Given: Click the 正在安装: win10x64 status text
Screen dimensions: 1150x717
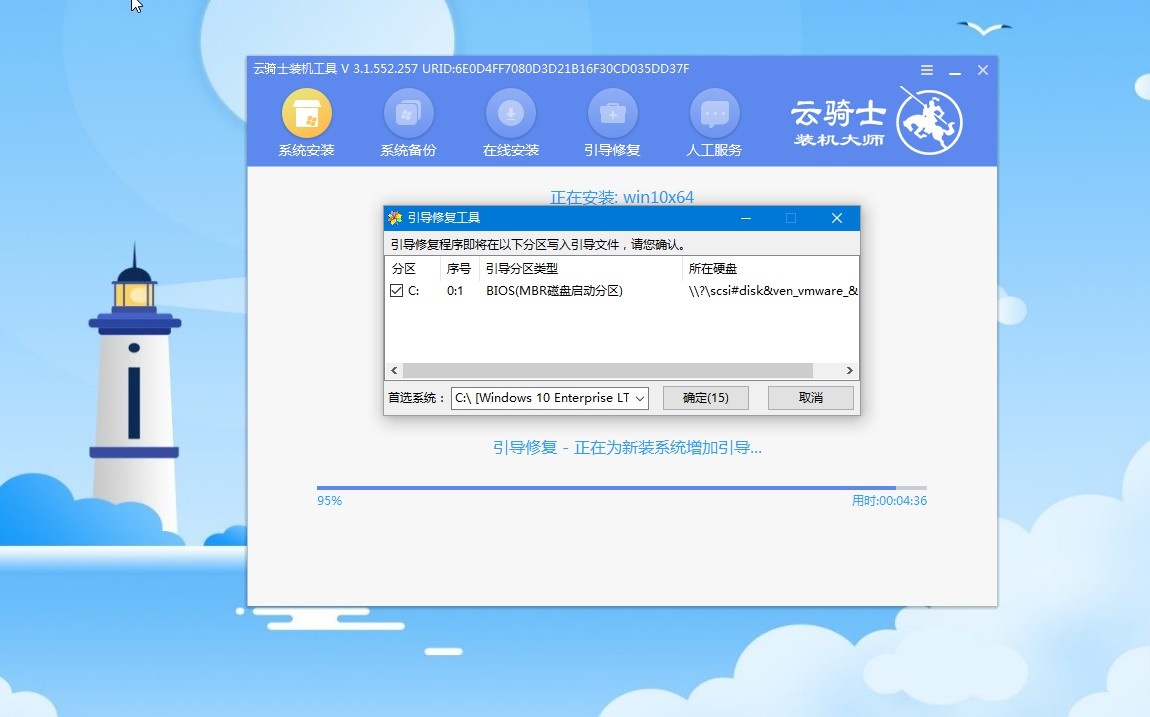Looking at the screenshot, I should [622, 196].
